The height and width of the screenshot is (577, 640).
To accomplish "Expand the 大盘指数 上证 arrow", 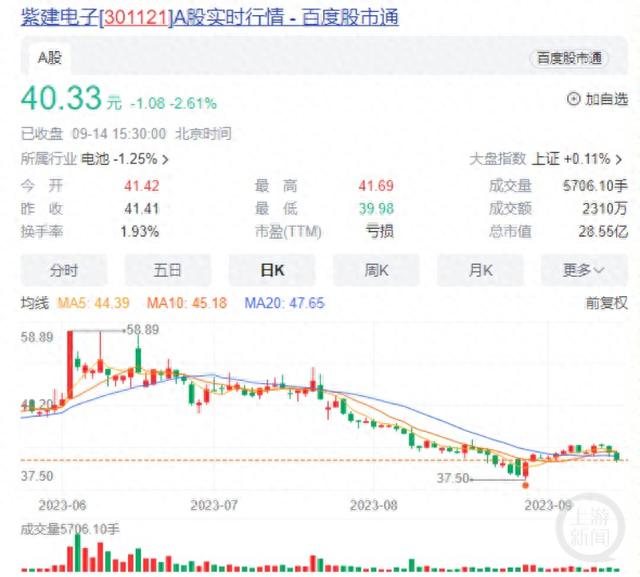I will click(619, 159).
